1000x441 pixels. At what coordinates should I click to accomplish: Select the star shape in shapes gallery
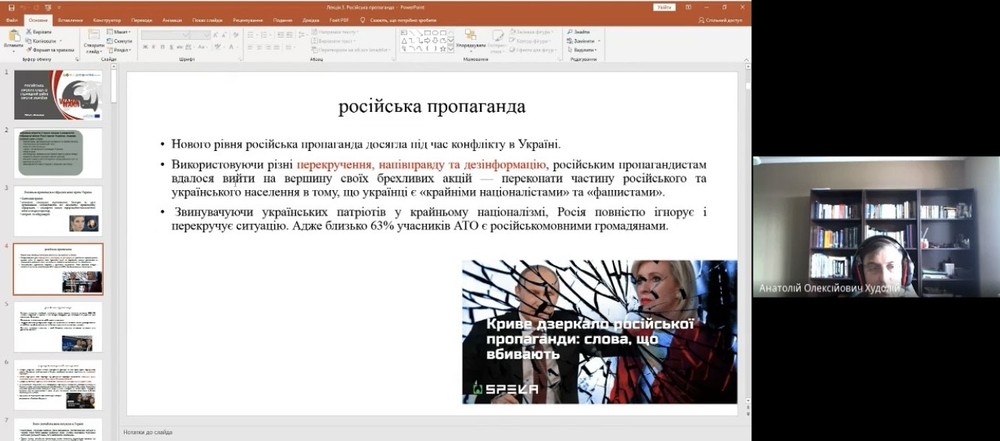click(x=443, y=49)
